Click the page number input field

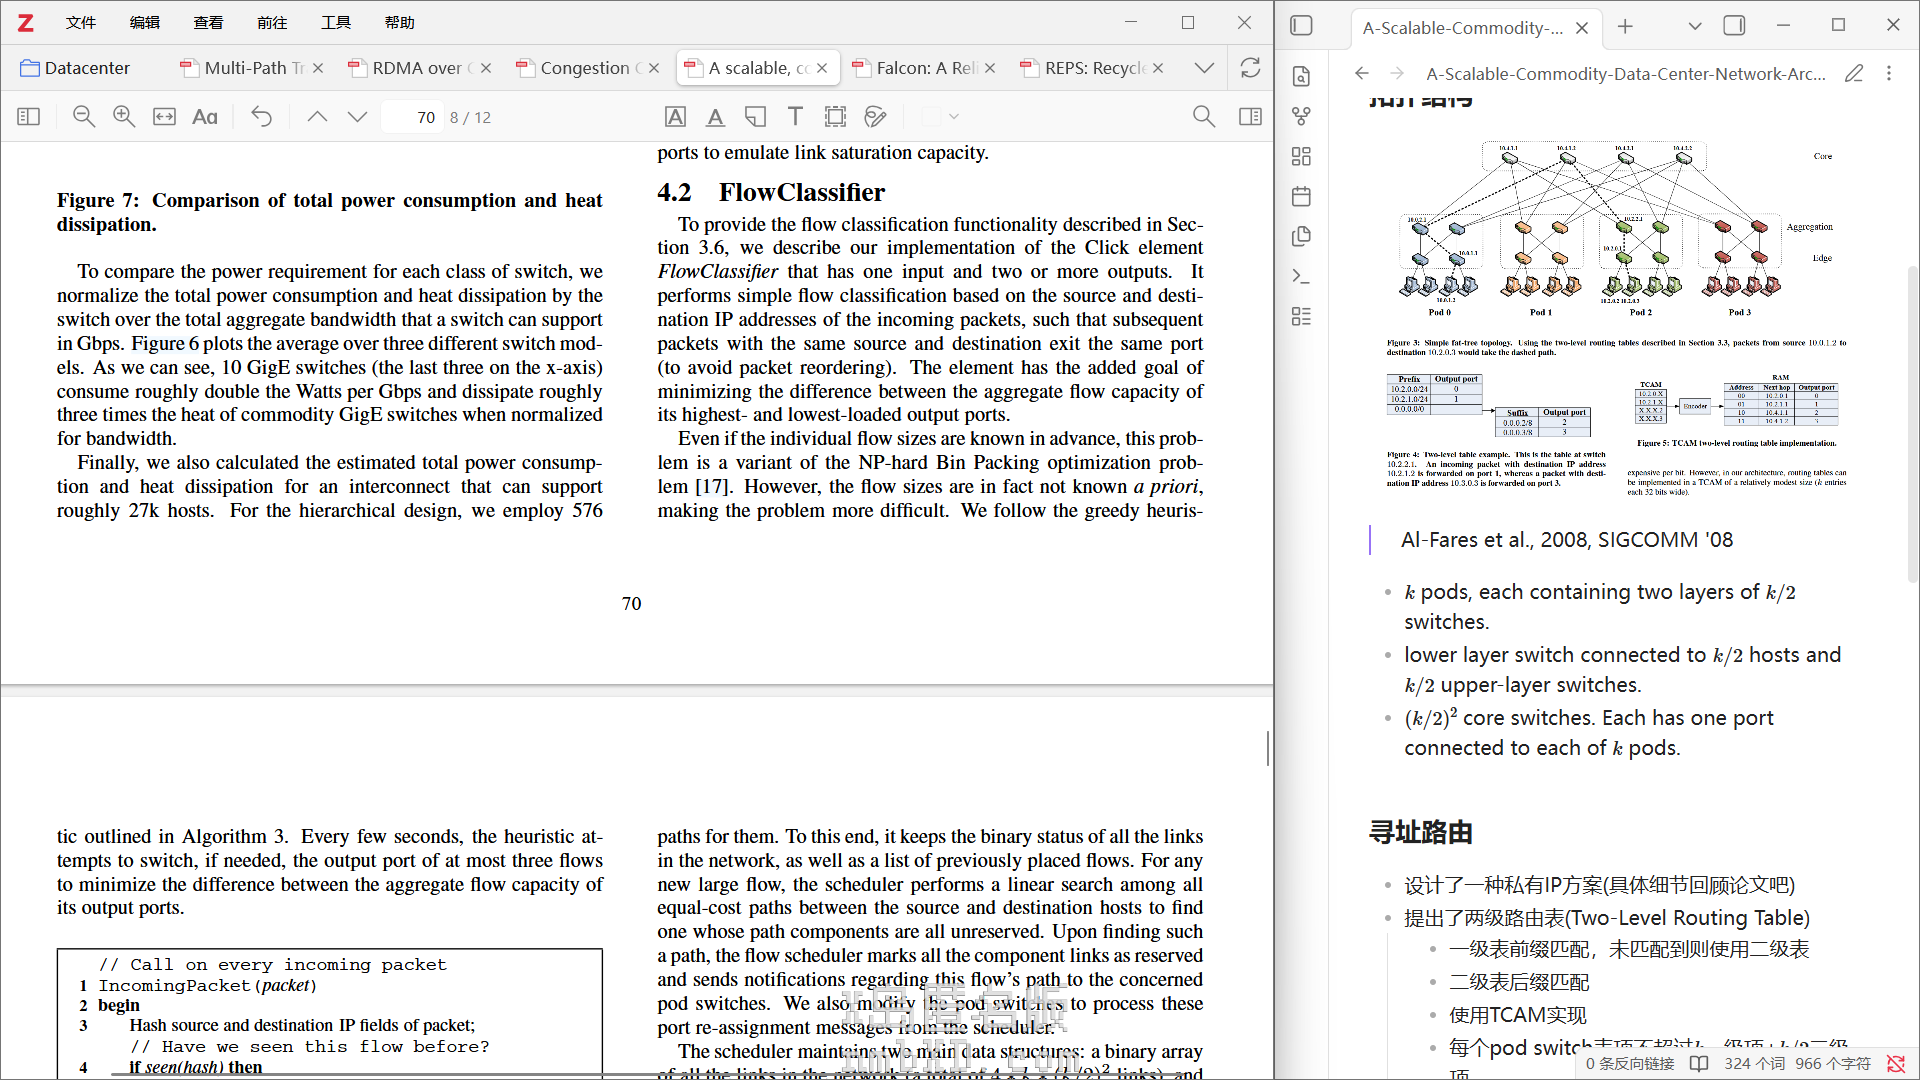coord(413,117)
